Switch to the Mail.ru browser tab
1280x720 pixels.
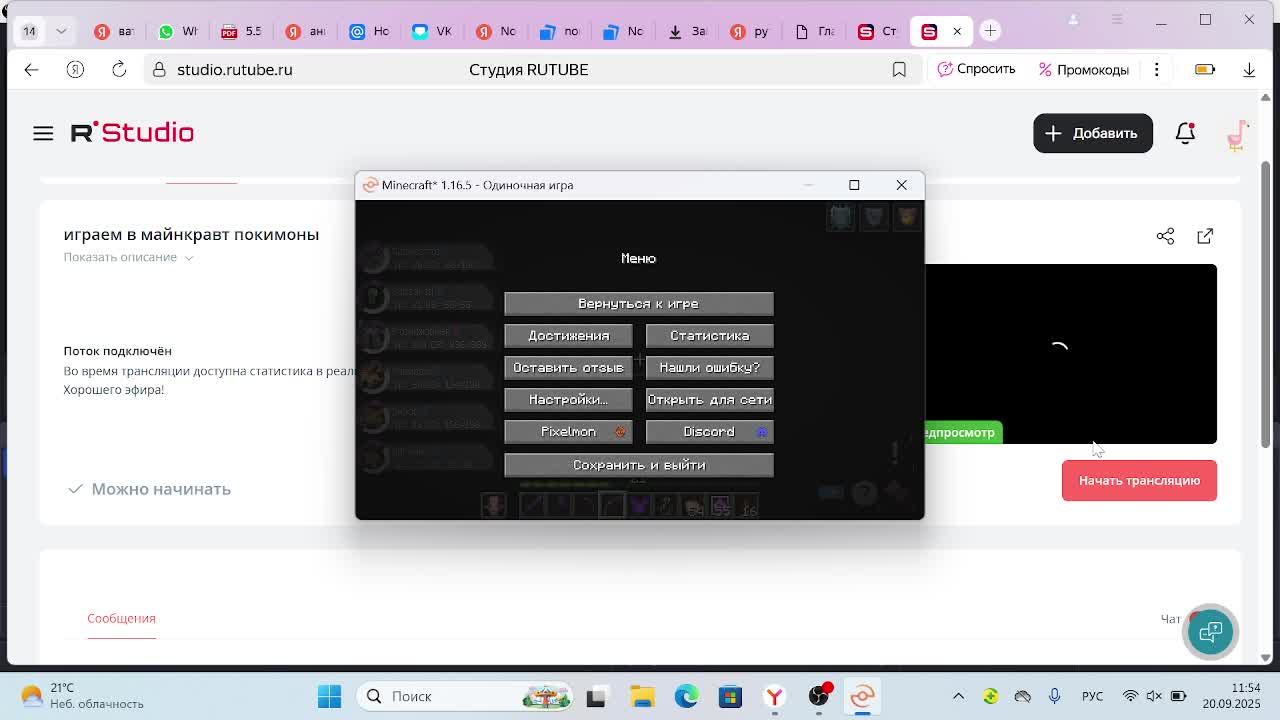pyautogui.click(x=368, y=31)
